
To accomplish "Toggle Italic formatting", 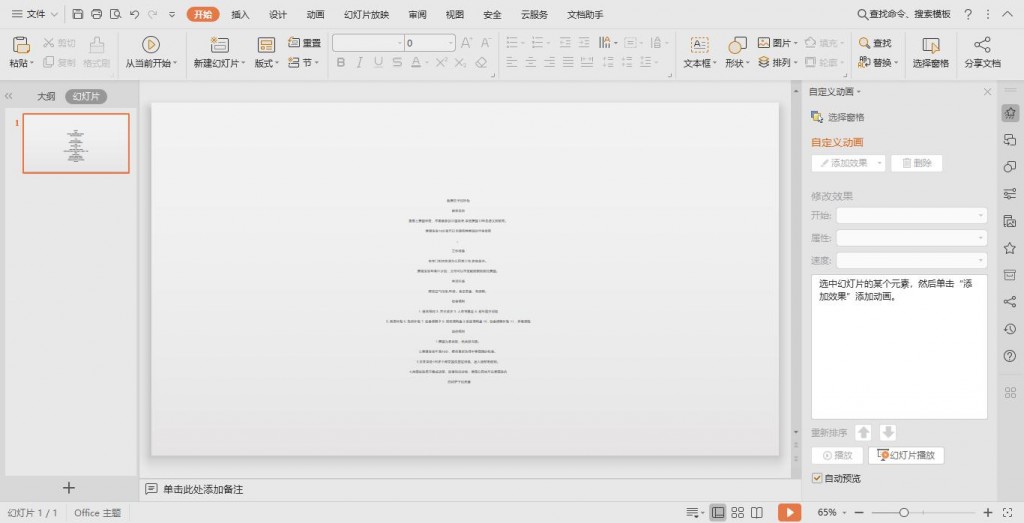I will [x=359, y=63].
